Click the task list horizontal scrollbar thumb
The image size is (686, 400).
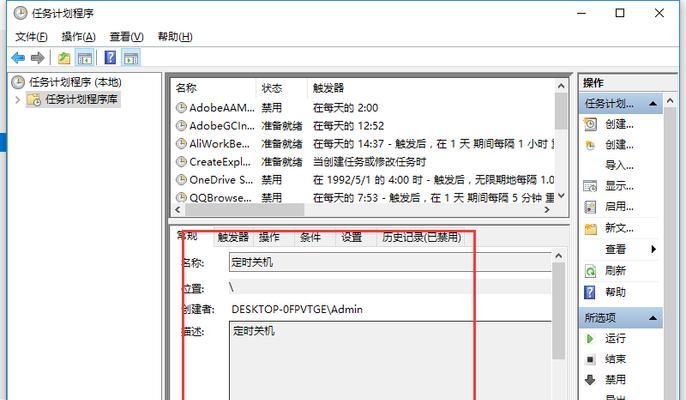tap(245, 210)
